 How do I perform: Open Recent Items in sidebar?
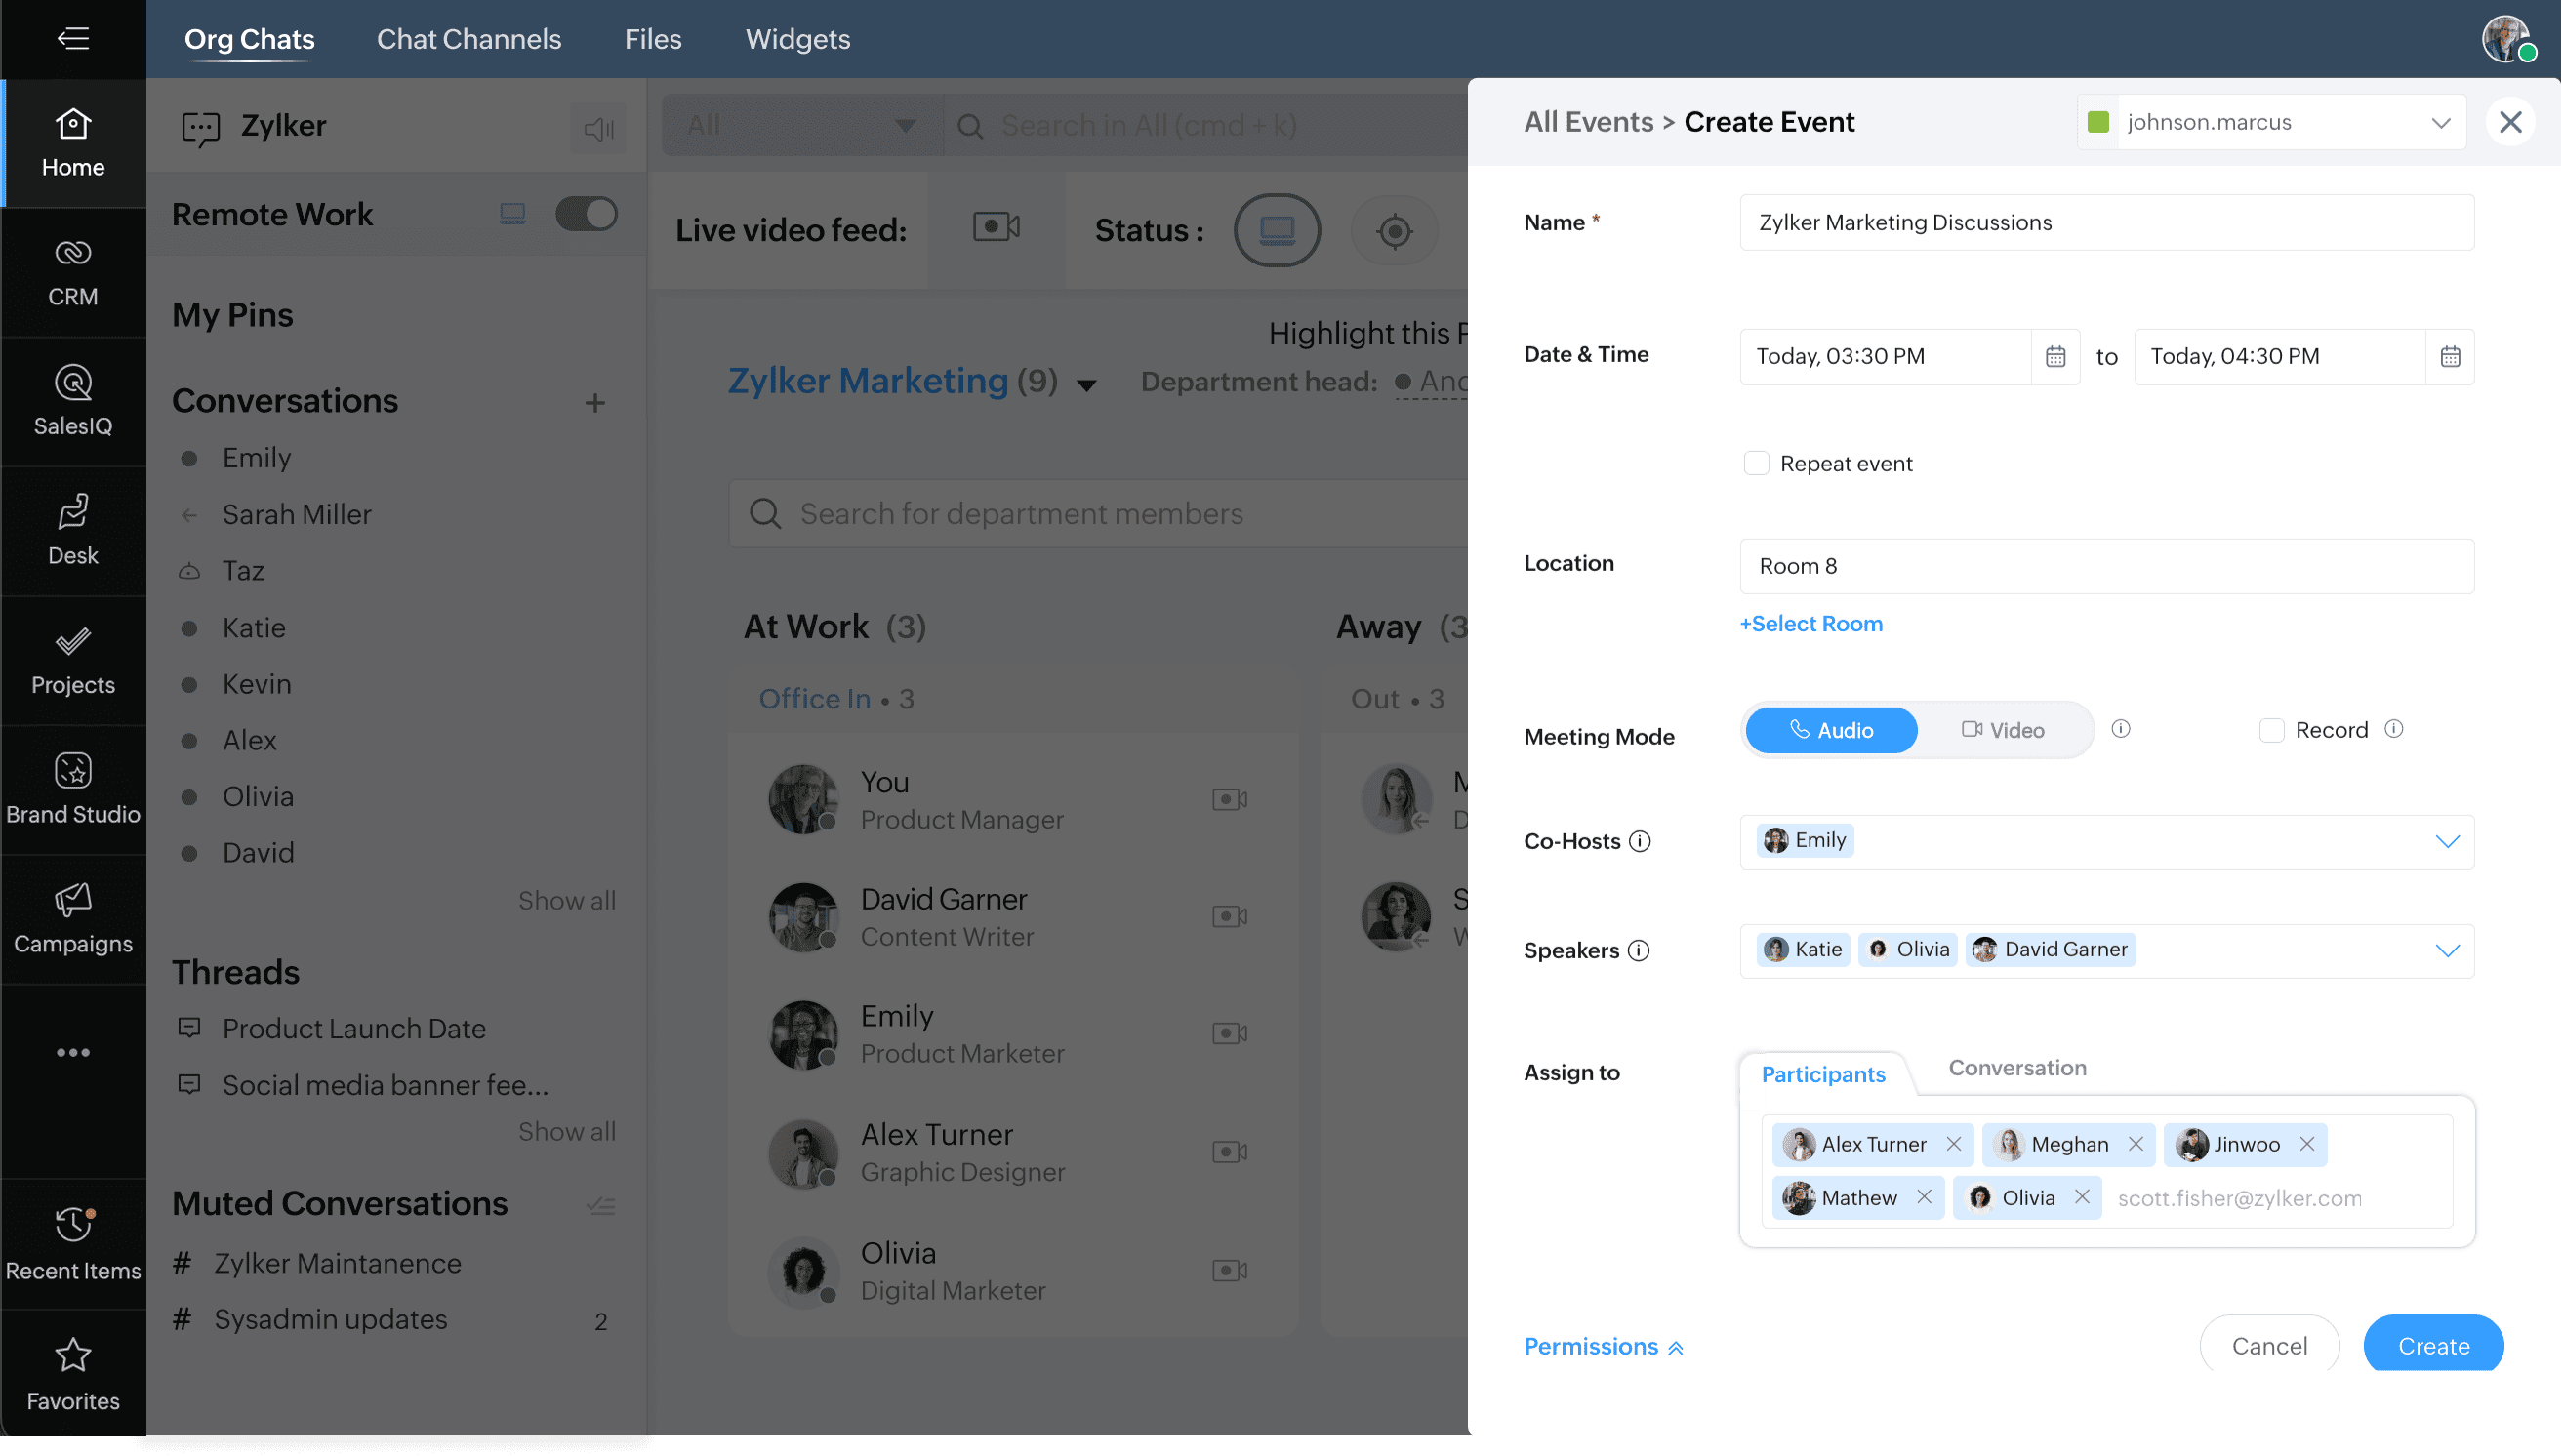tap(73, 1243)
